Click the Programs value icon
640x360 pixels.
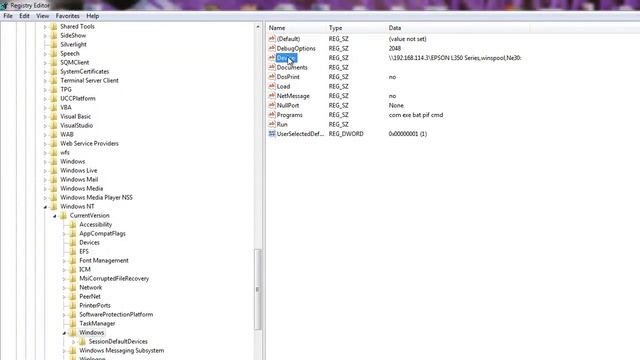tap(272, 115)
